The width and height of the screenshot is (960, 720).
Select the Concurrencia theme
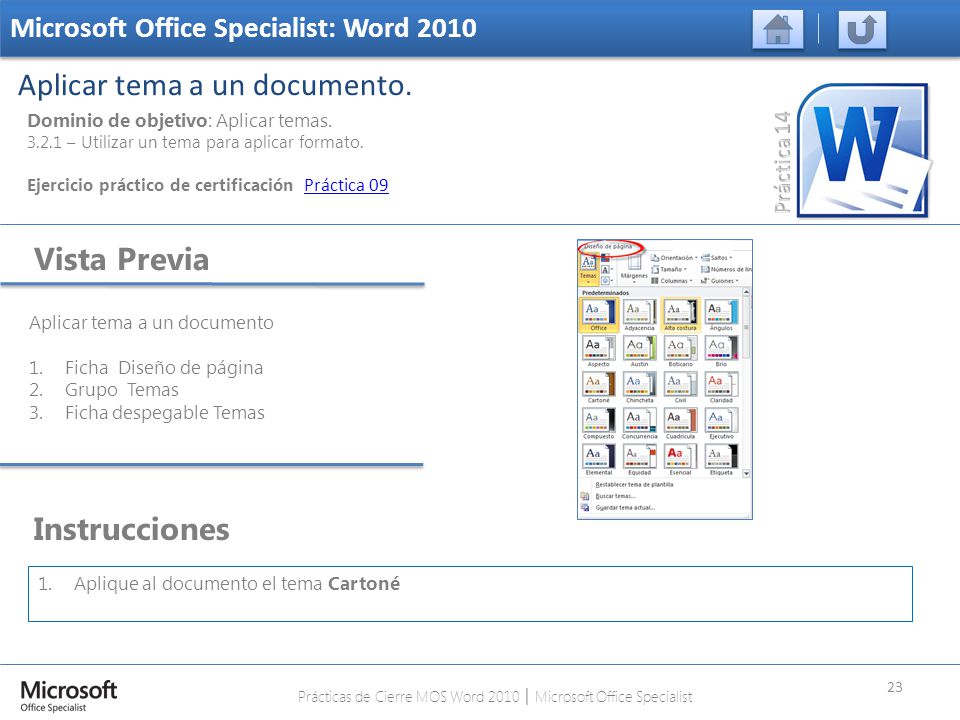click(x=639, y=423)
